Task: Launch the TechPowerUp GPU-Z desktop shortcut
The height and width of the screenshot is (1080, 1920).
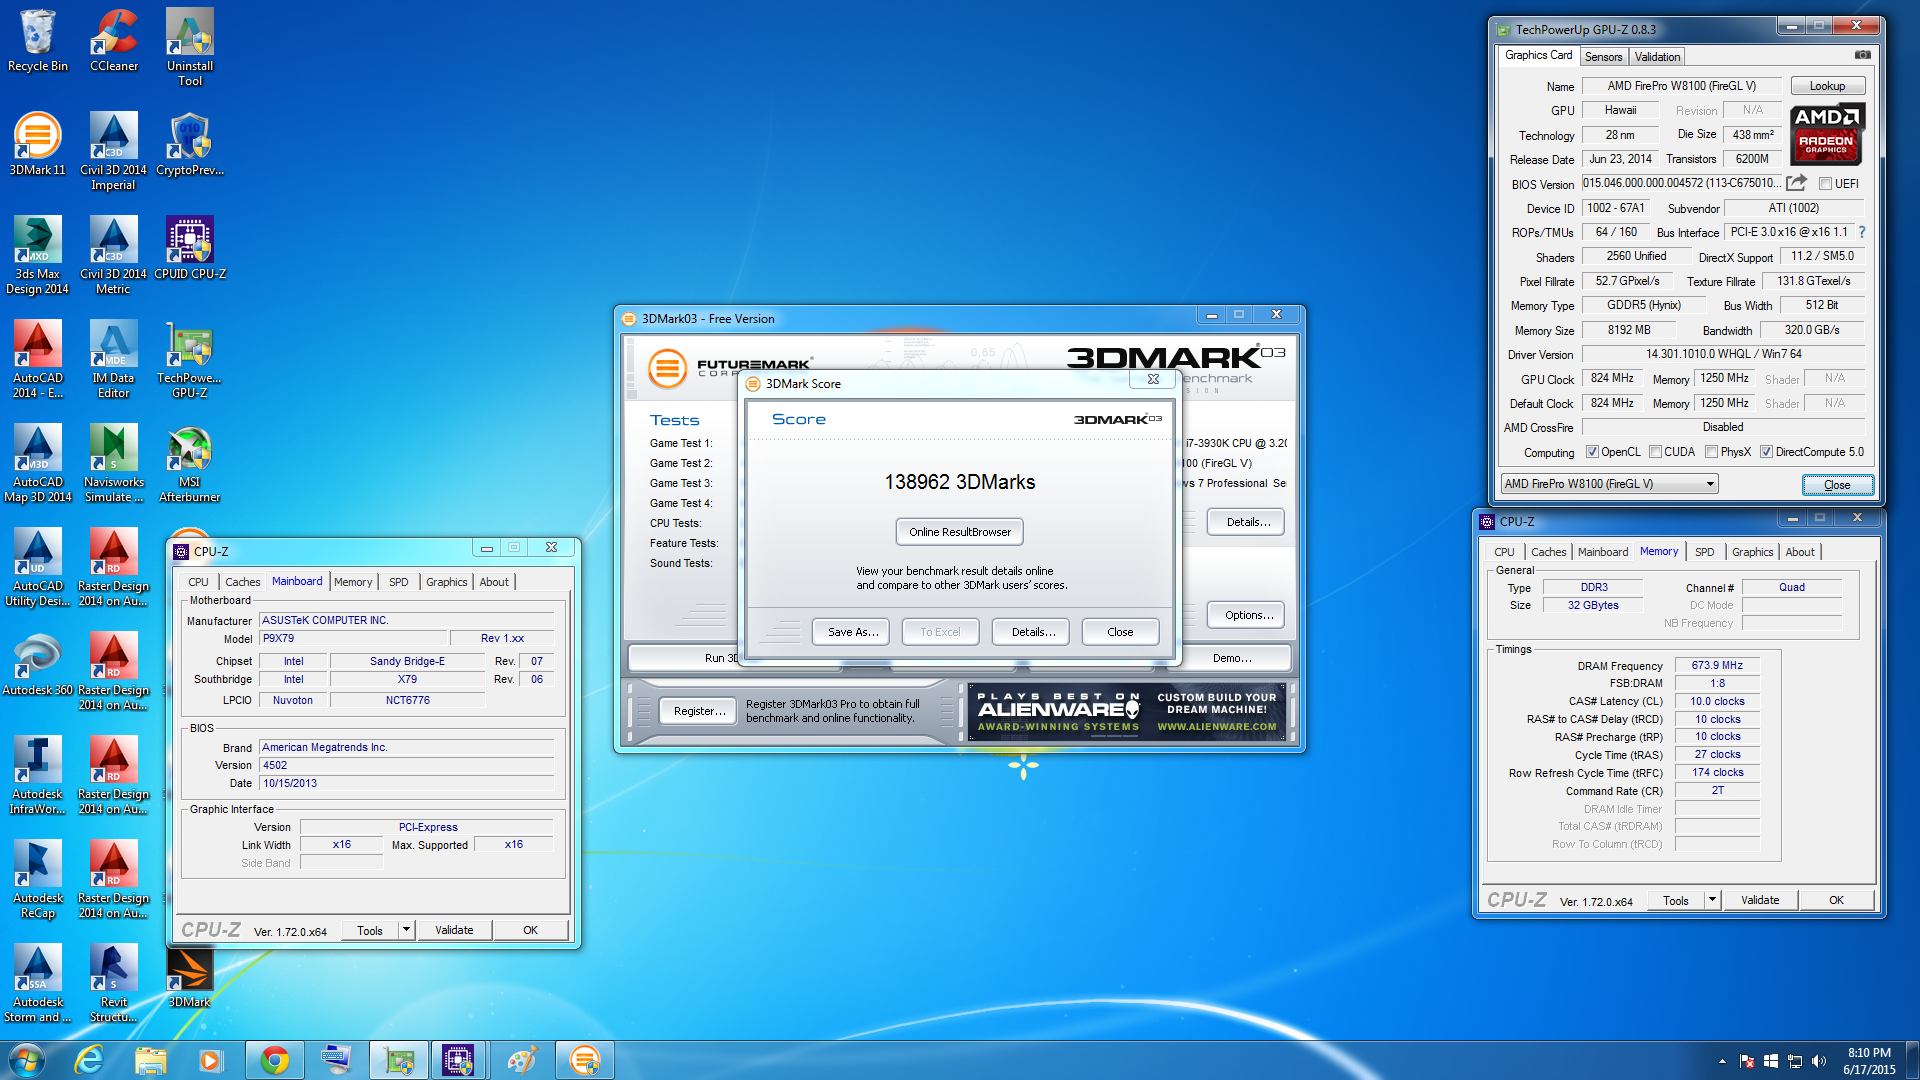Action: pos(190,359)
